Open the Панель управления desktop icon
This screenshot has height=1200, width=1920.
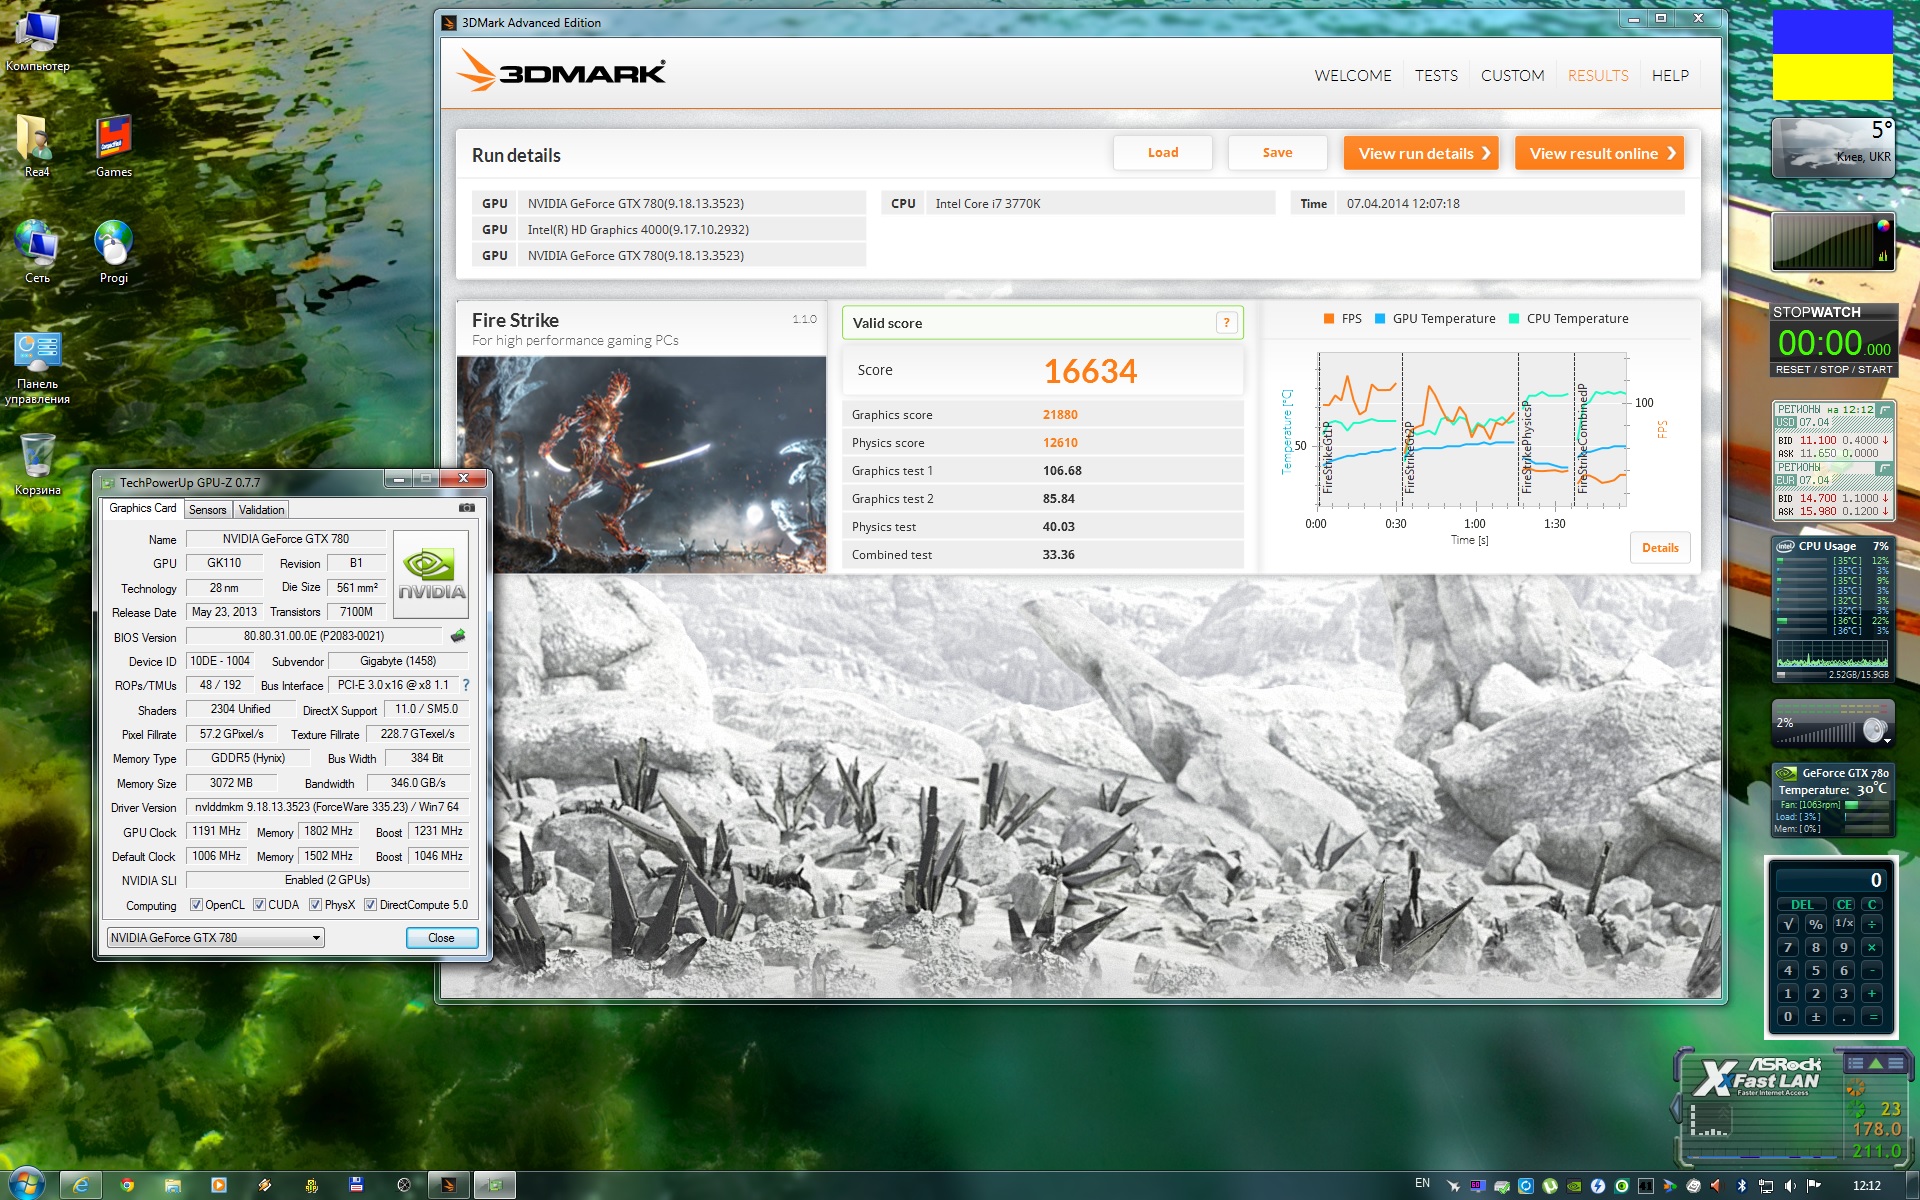pos(37,368)
